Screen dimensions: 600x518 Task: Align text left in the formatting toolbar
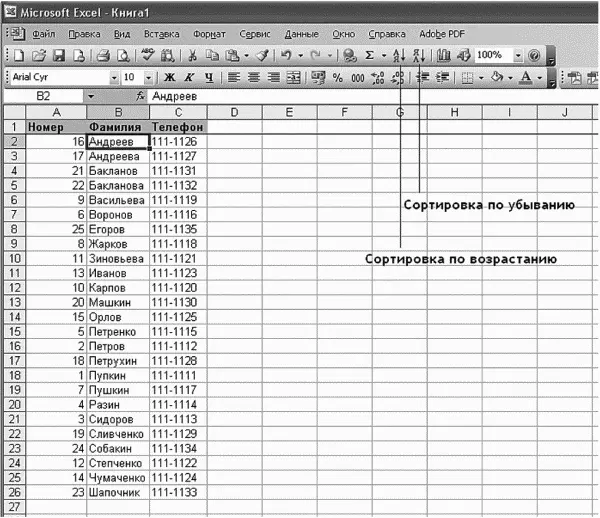pyautogui.click(x=234, y=78)
